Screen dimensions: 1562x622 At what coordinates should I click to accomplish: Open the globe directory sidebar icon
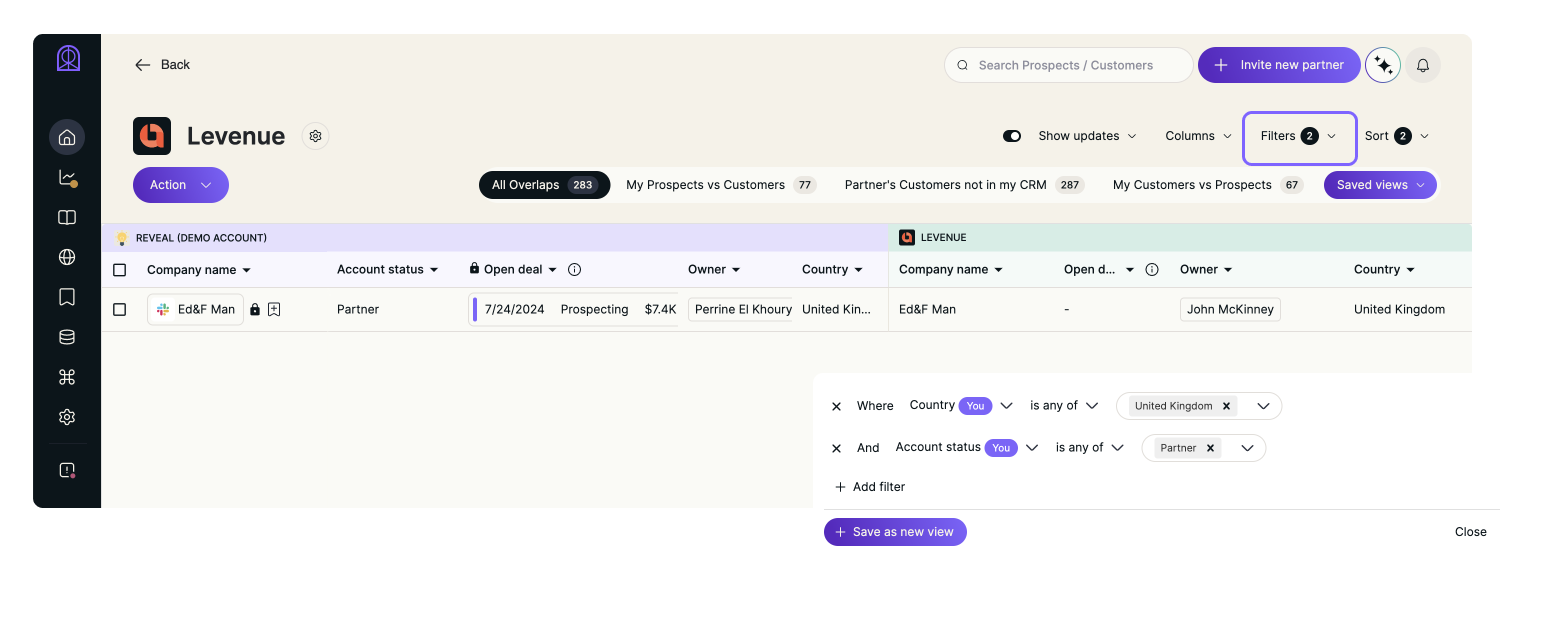67,257
